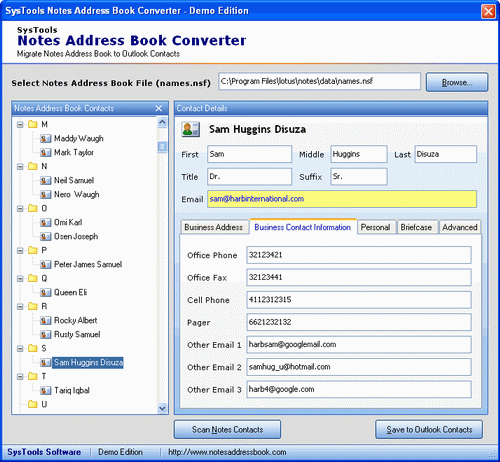Viewport: 500px width, 462px height.
Task: Click the Other Email 2 field
Action: pos(359,367)
